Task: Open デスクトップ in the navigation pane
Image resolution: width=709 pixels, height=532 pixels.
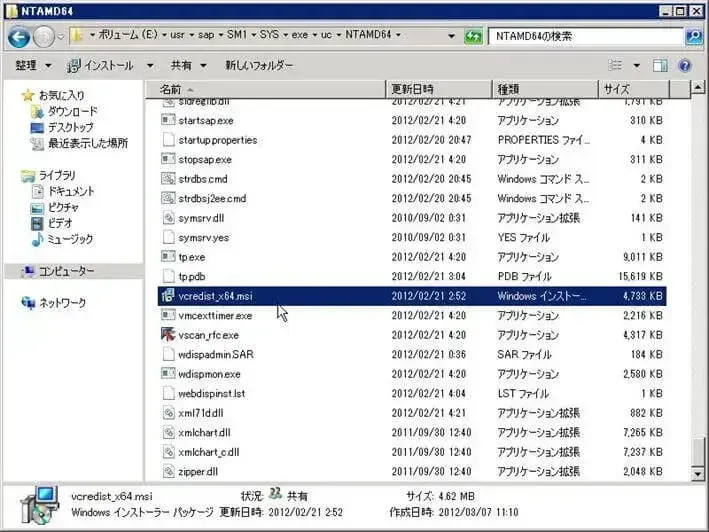Action: [x=71, y=127]
